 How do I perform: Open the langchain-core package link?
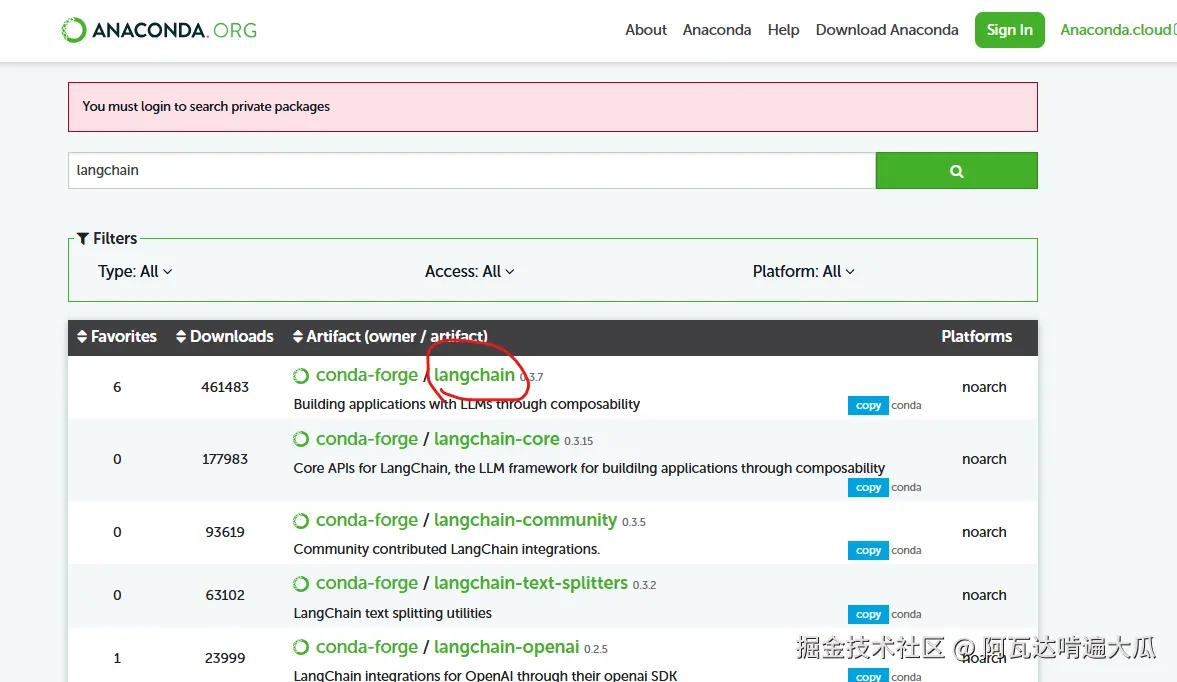pos(496,439)
